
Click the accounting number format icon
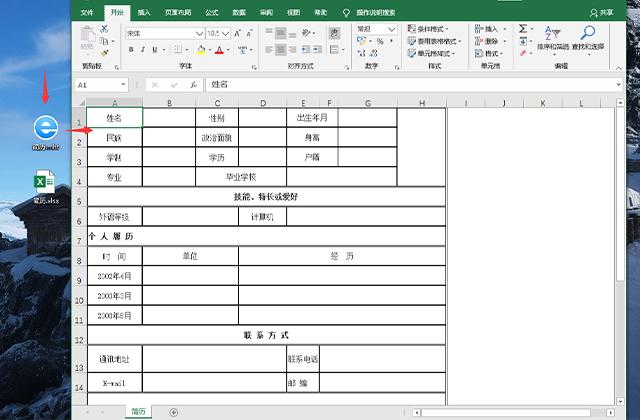coord(361,41)
